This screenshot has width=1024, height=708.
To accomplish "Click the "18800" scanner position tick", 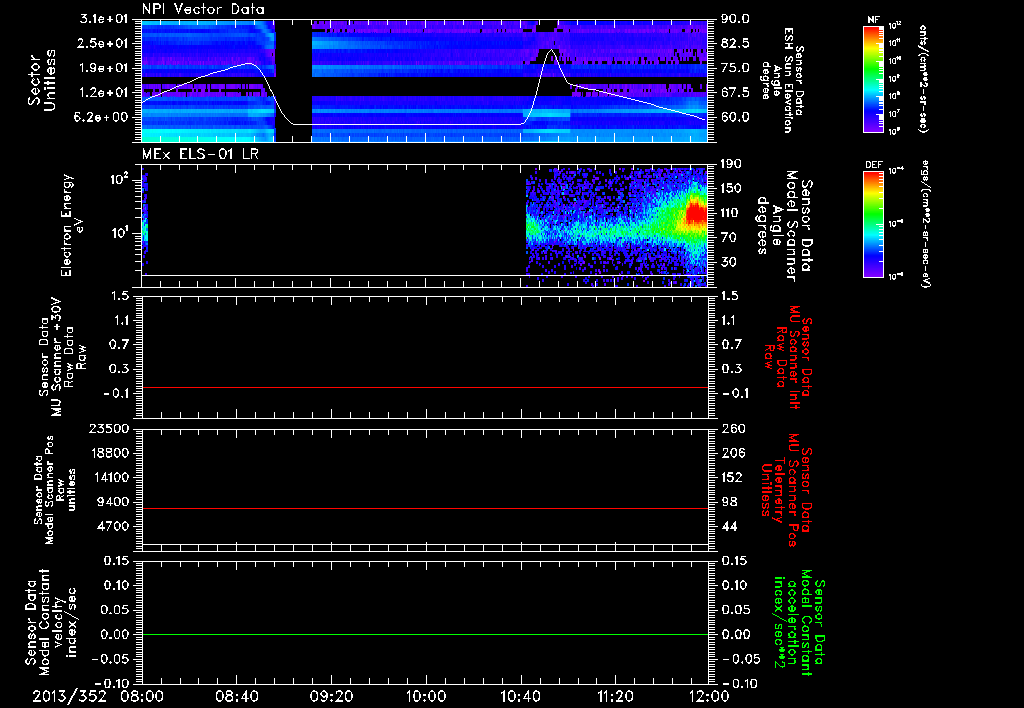I will click(111, 453).
